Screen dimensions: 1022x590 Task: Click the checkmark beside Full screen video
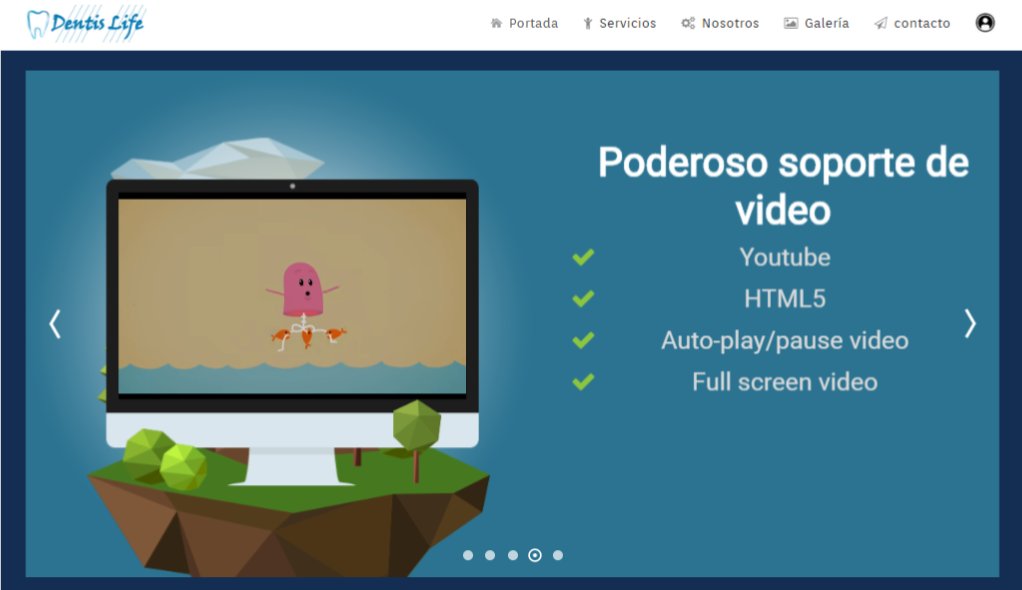(583, 381)
